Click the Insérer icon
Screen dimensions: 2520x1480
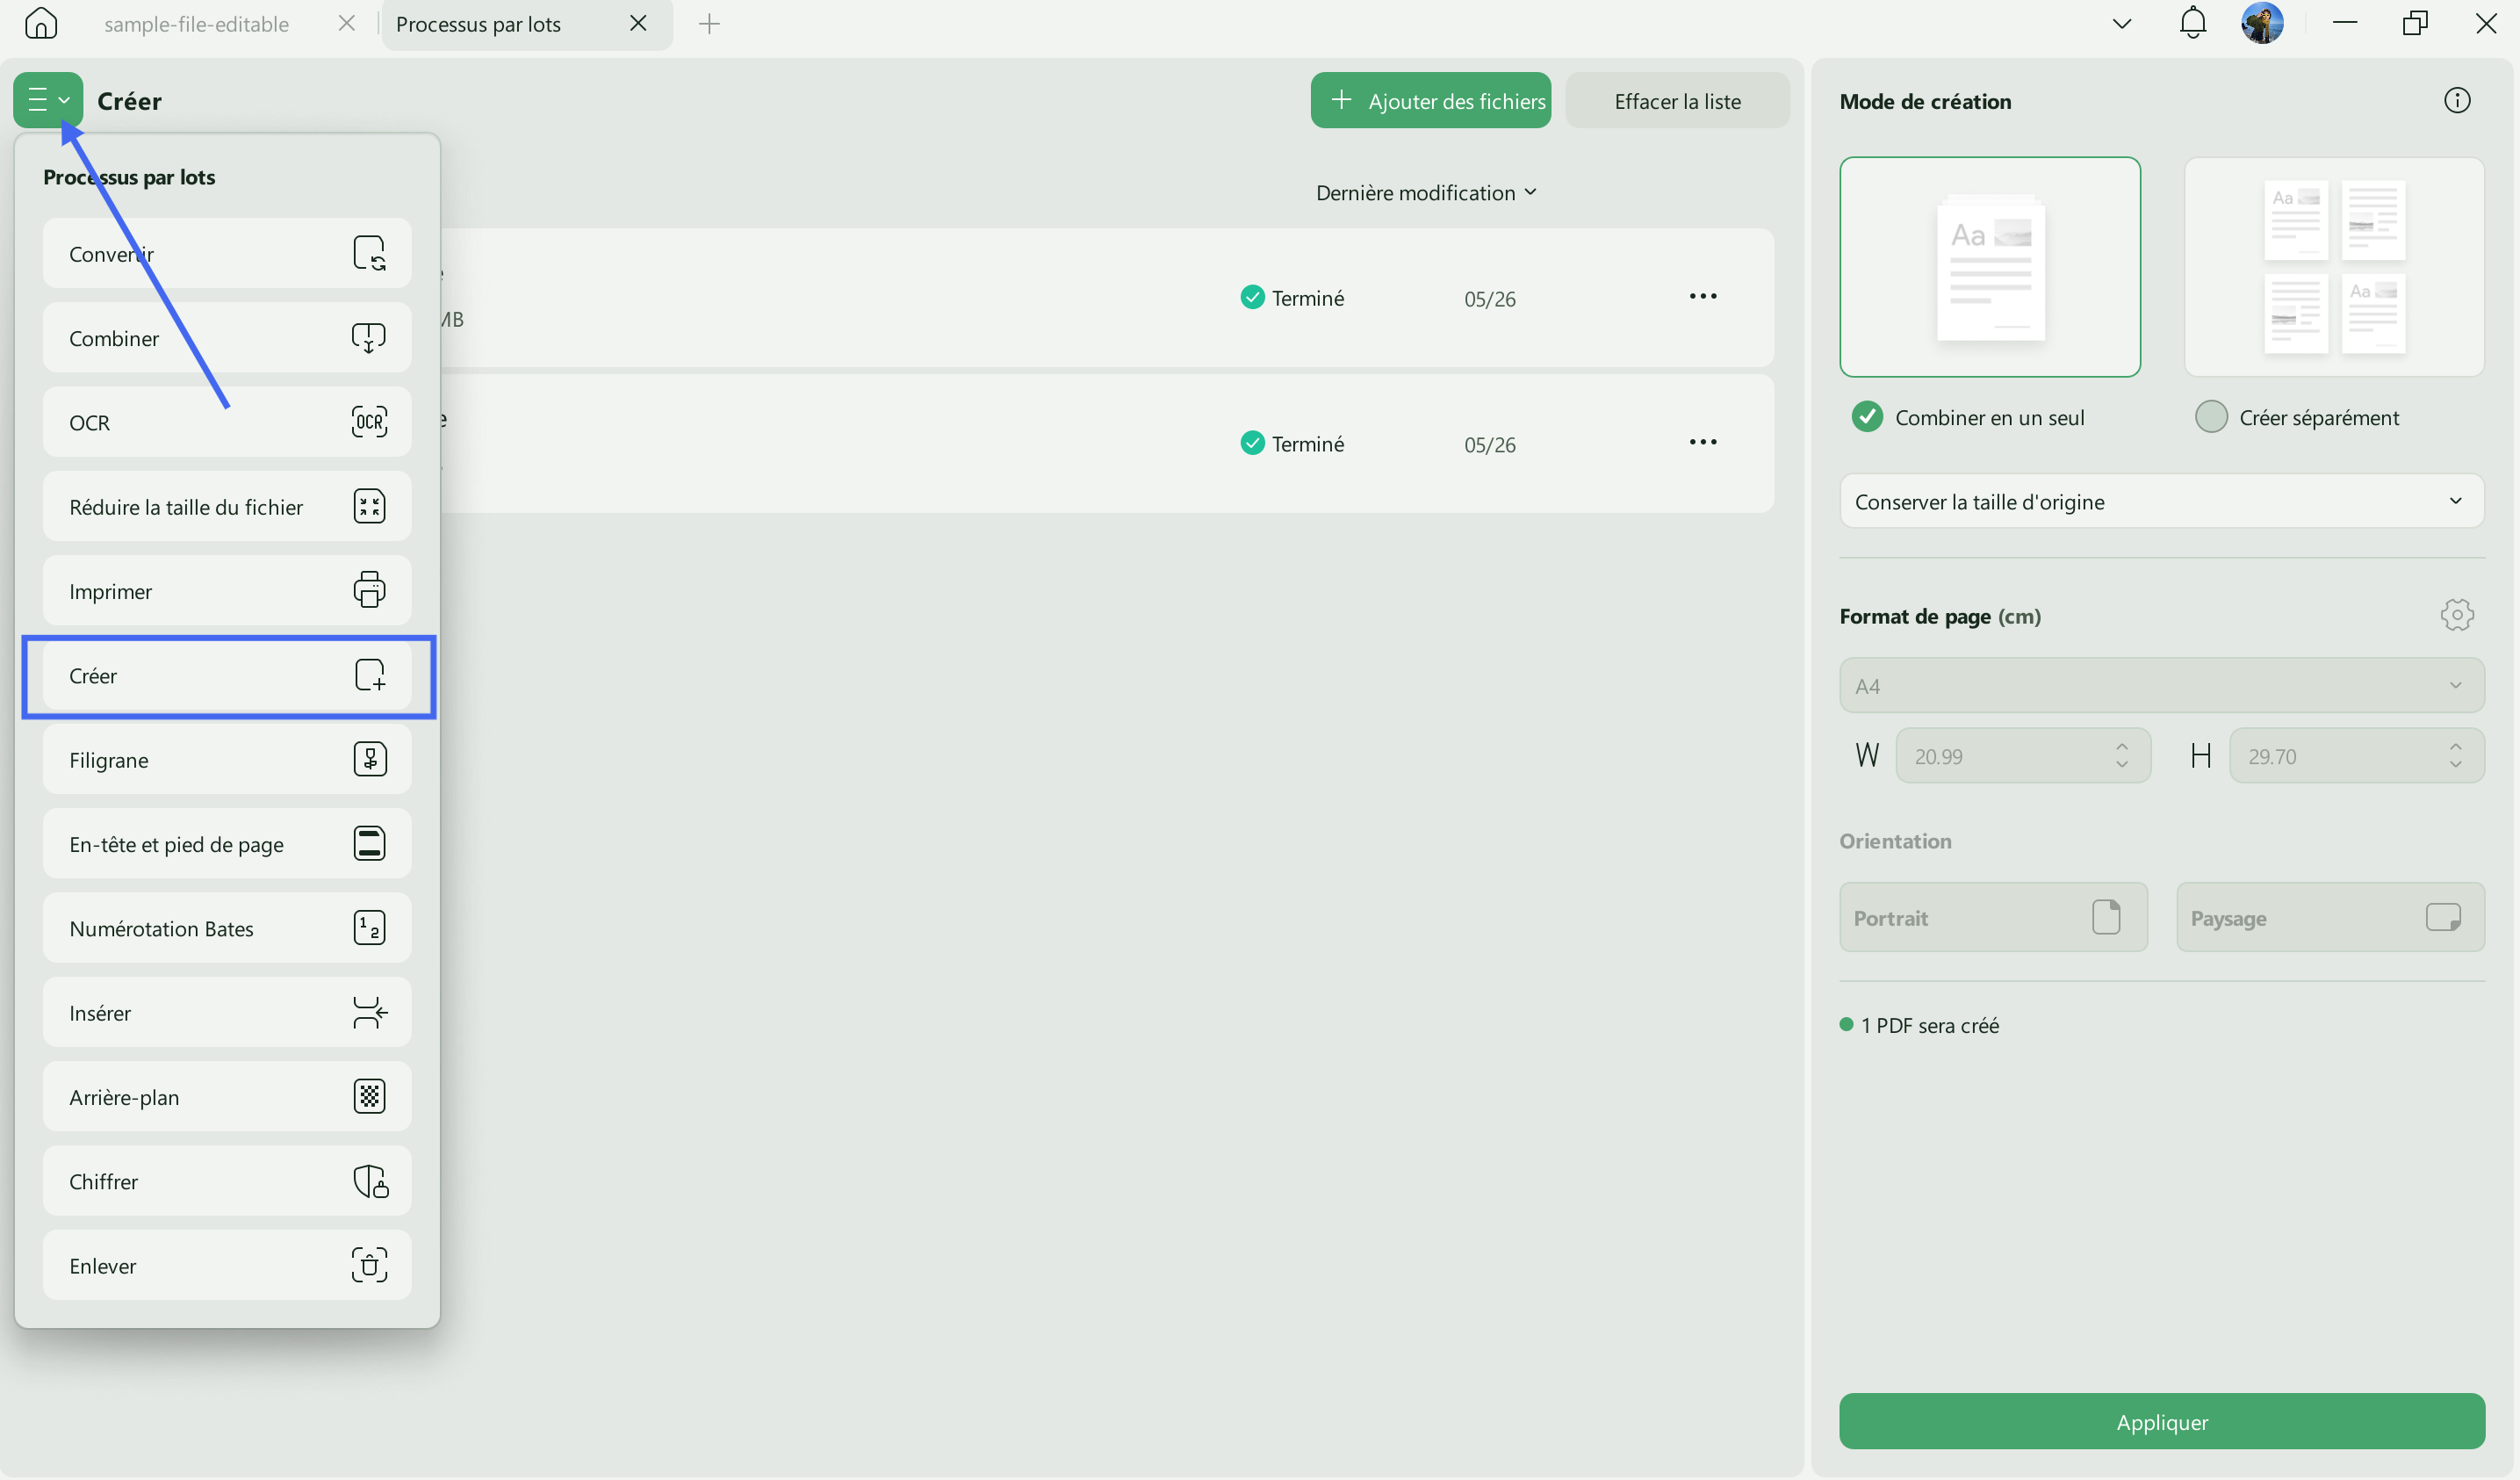click(x=369, y=1012)
